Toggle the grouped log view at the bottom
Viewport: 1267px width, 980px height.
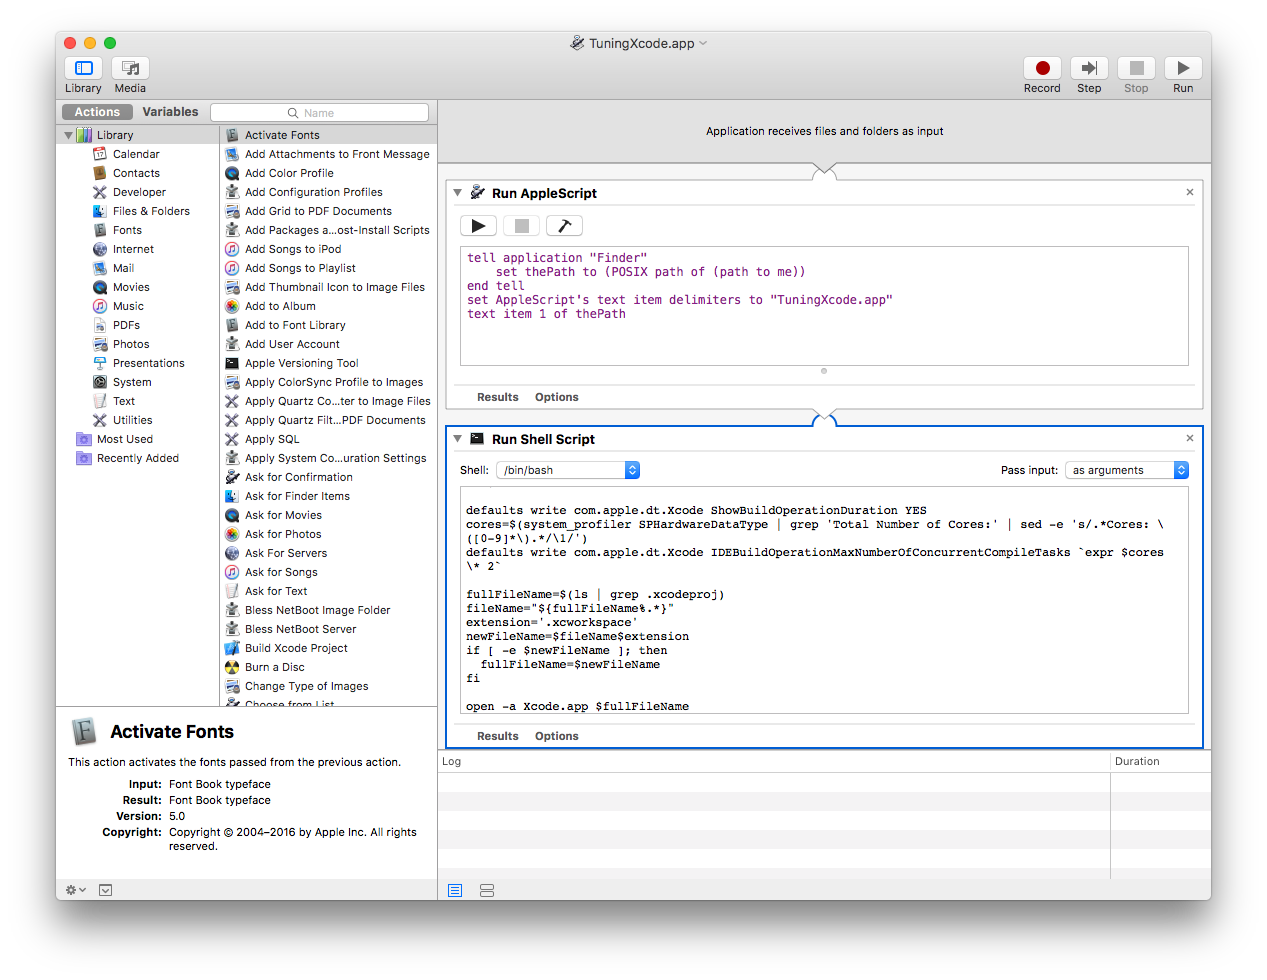(x=487, y=890)
